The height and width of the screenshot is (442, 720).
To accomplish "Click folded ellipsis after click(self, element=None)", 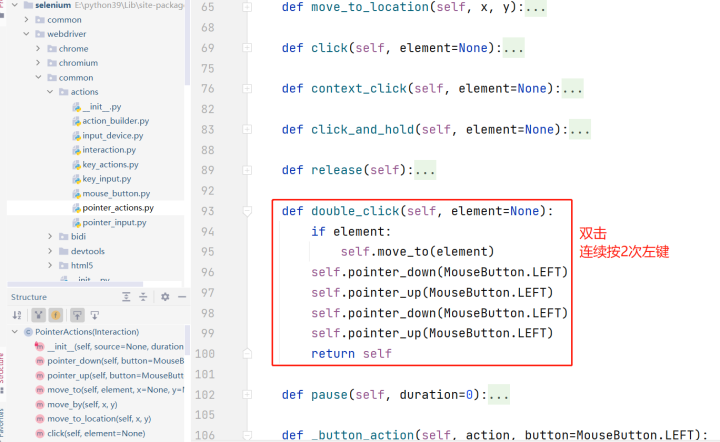I will click(513, 48).
